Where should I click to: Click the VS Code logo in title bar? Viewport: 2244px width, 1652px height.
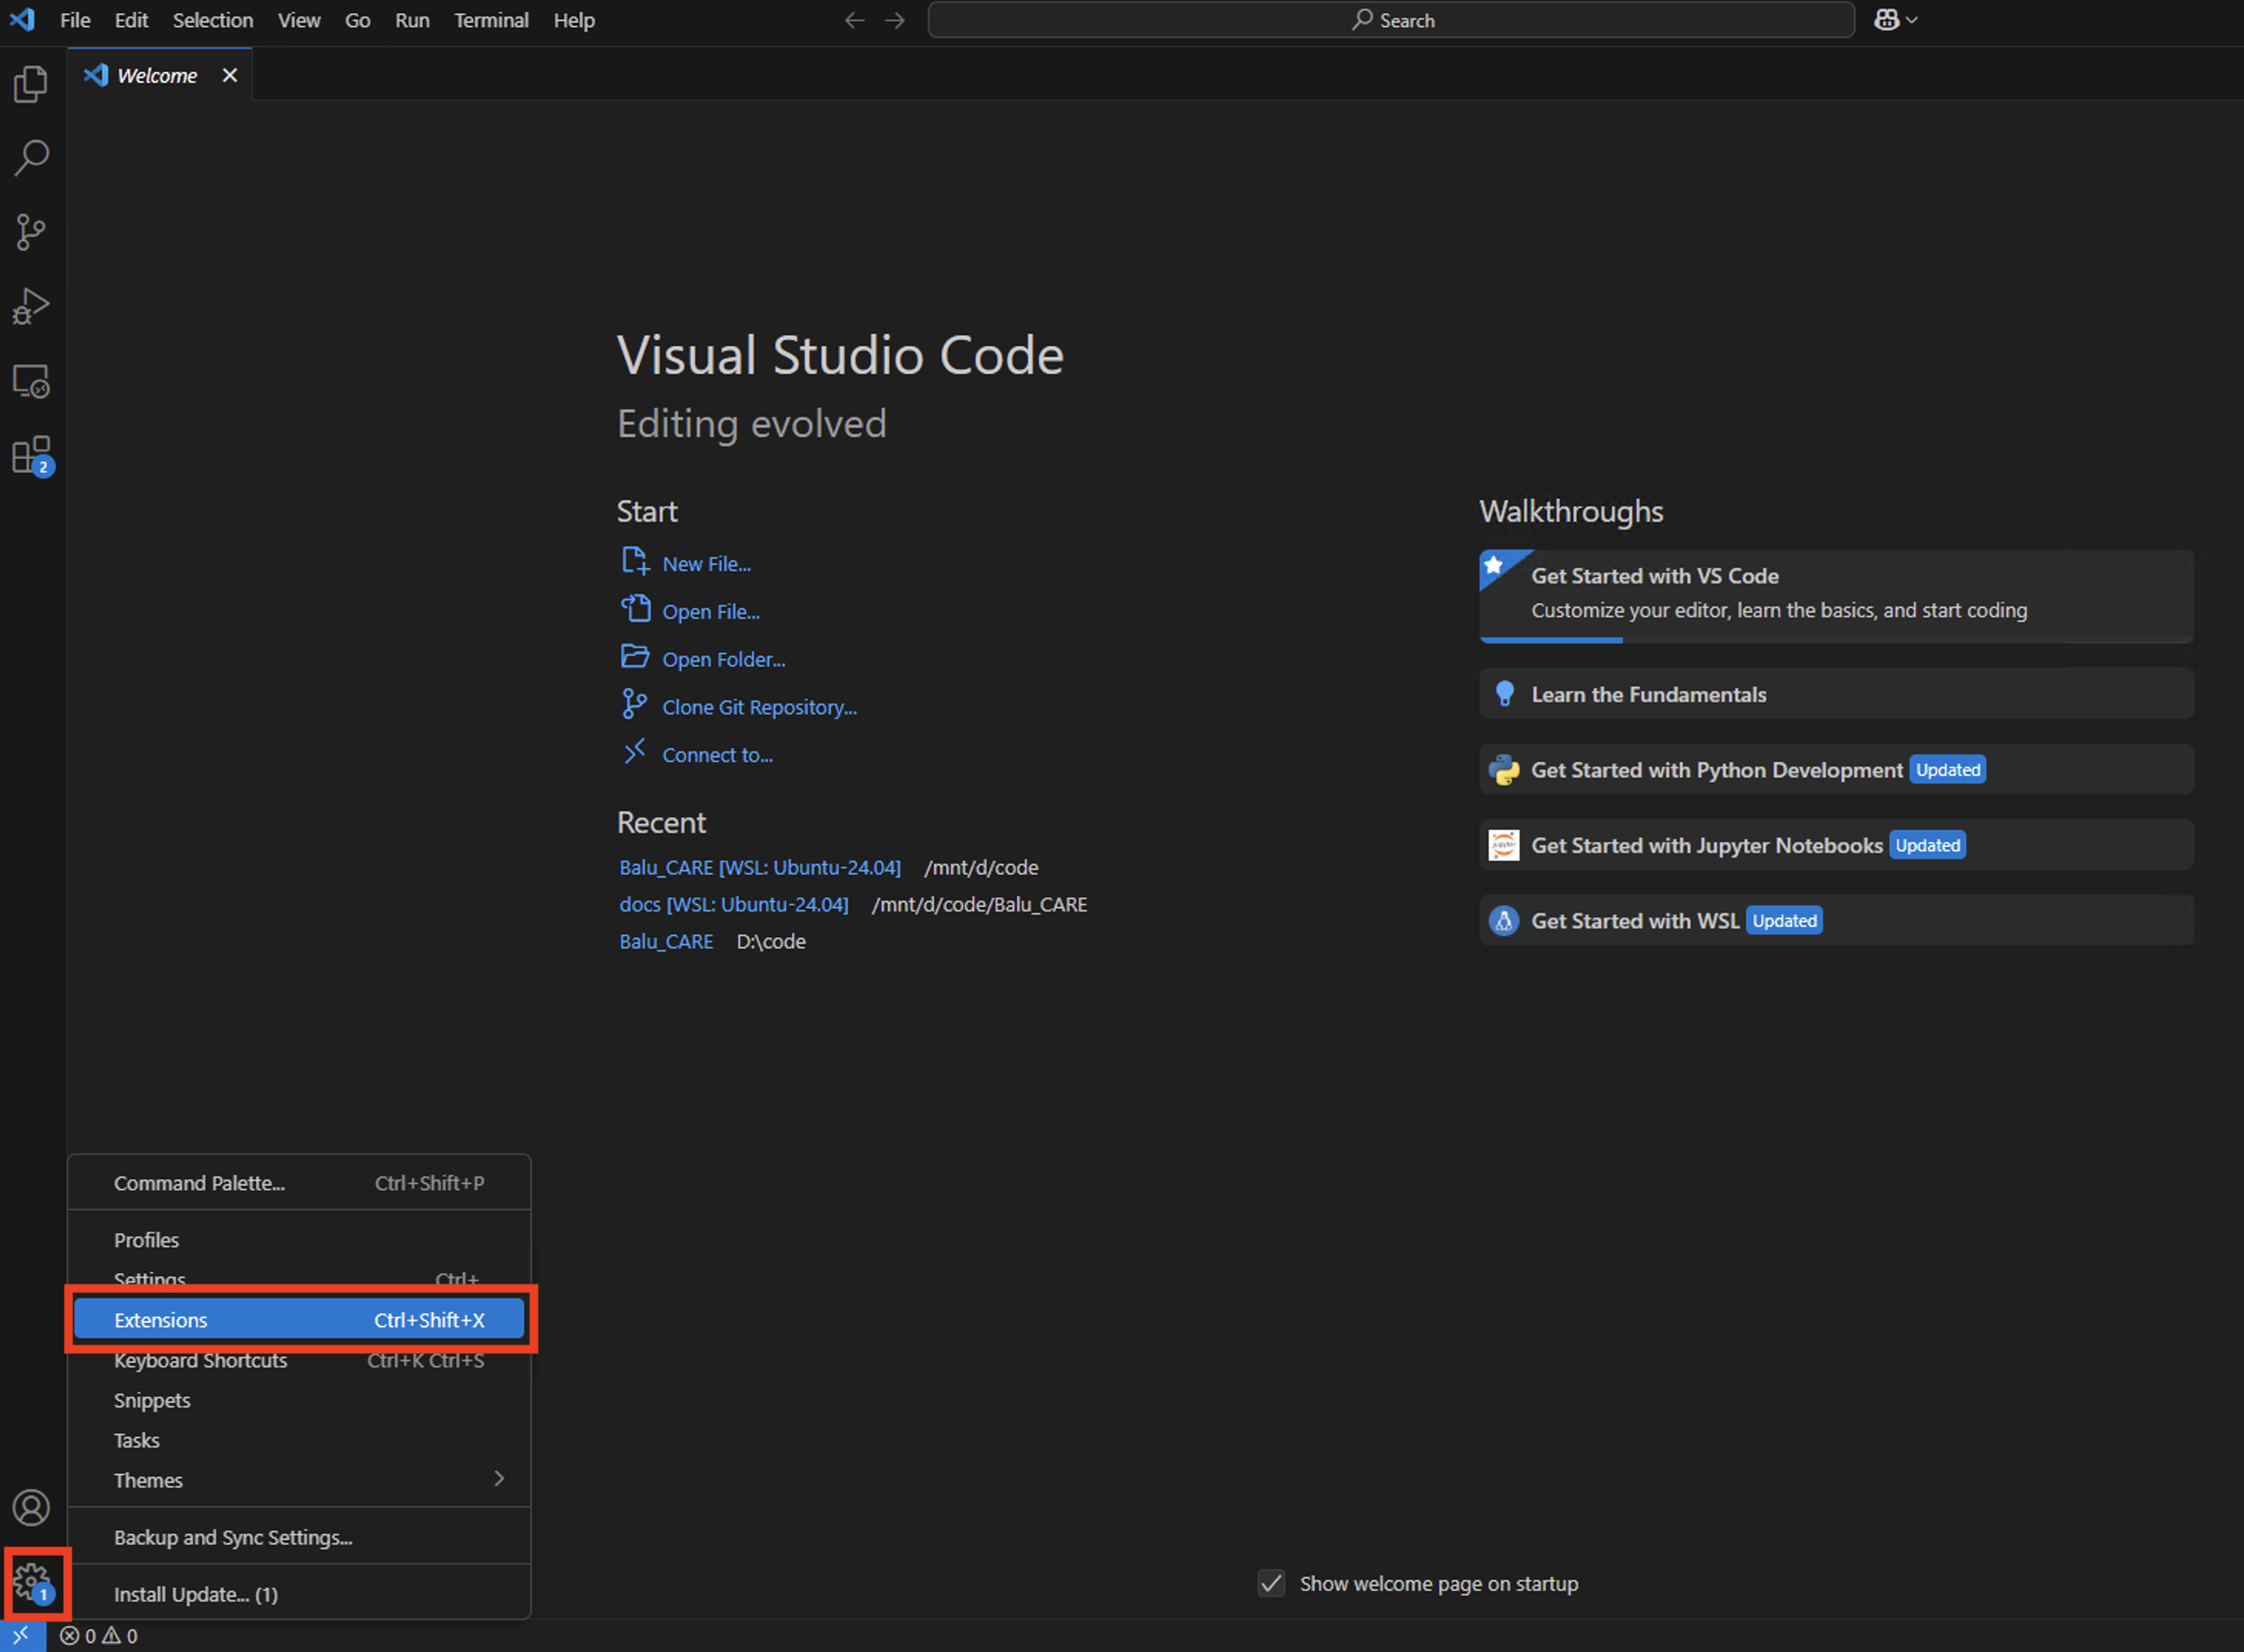point(23,19)
